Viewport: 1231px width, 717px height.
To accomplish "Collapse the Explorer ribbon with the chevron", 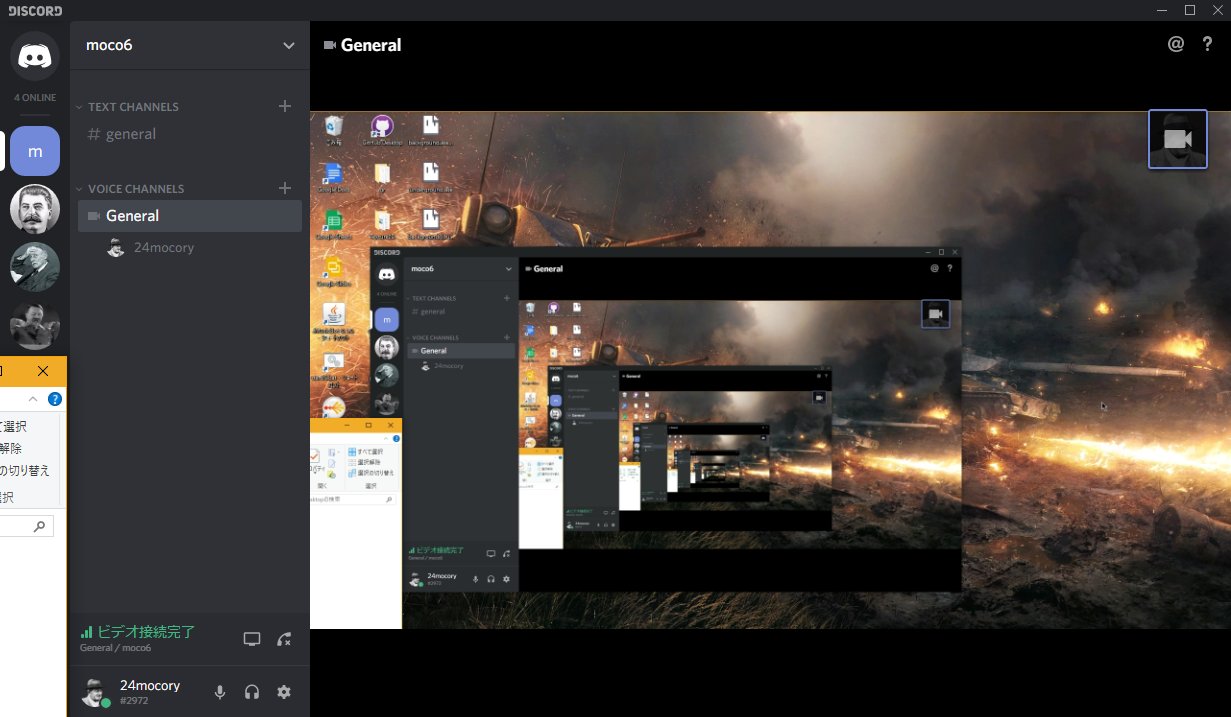I will (33, 399).
